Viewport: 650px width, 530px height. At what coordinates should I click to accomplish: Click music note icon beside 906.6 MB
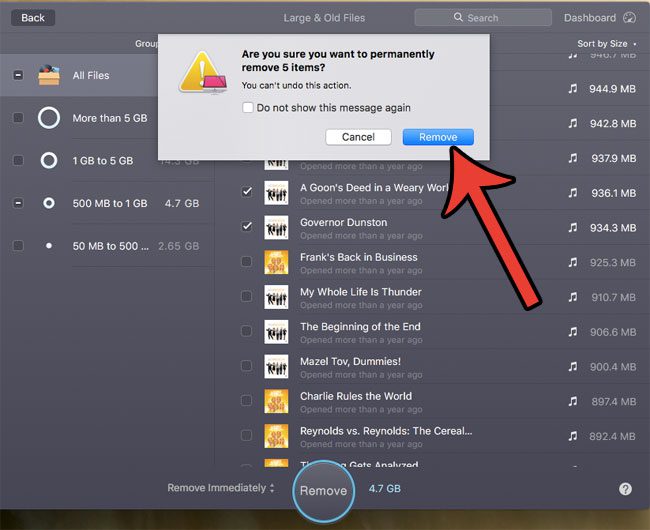coord(572,332)
